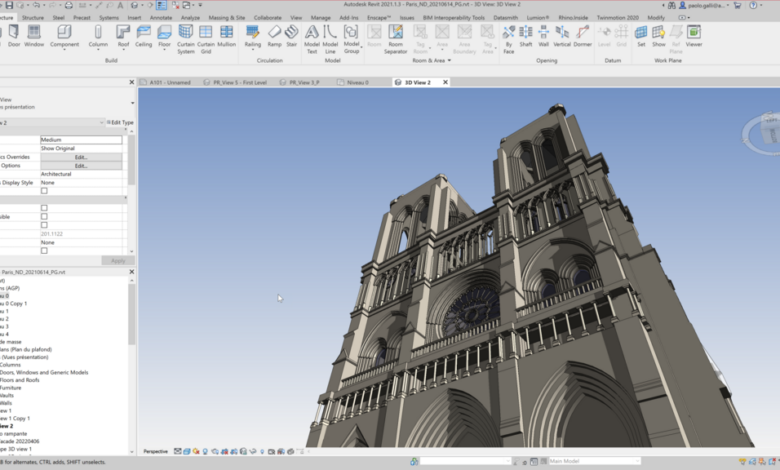The image size is (780, 470).
Task: Click the Edit Type button
Action: point(121,122)
